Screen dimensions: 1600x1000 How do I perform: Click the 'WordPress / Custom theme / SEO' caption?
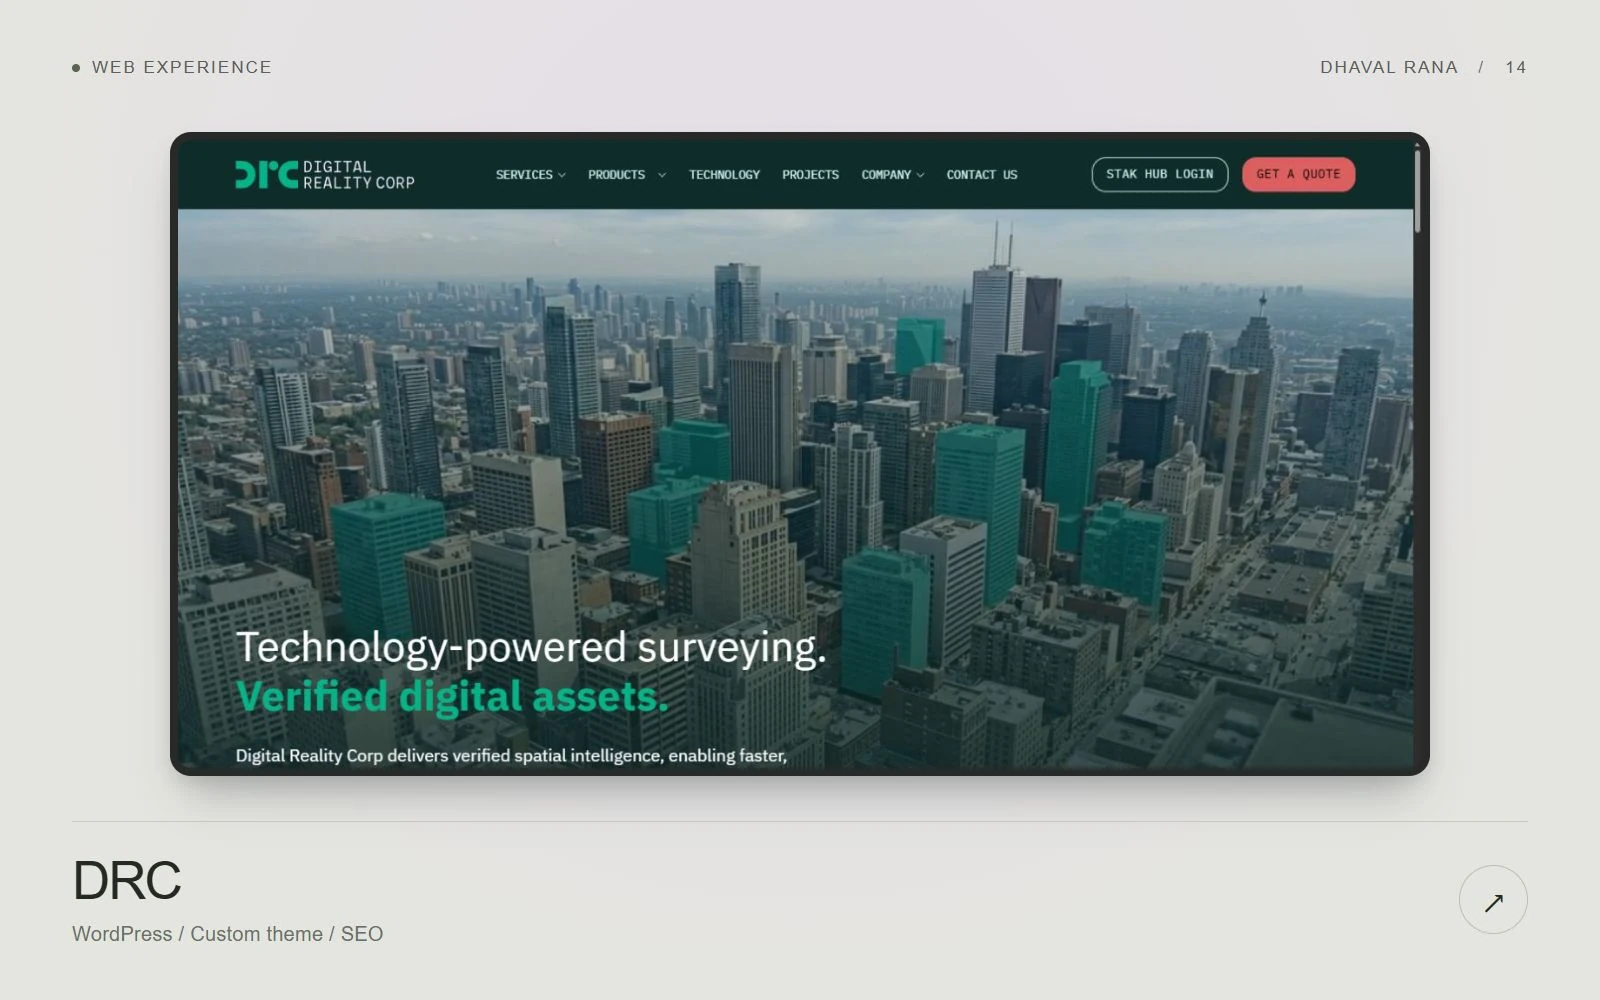click(x=228, y=934)
